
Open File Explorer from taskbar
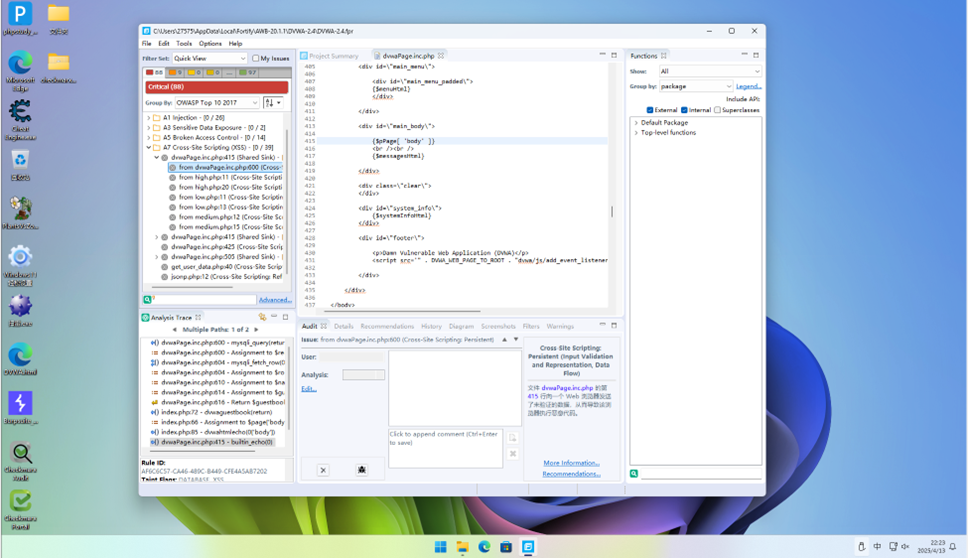point(462,547)
